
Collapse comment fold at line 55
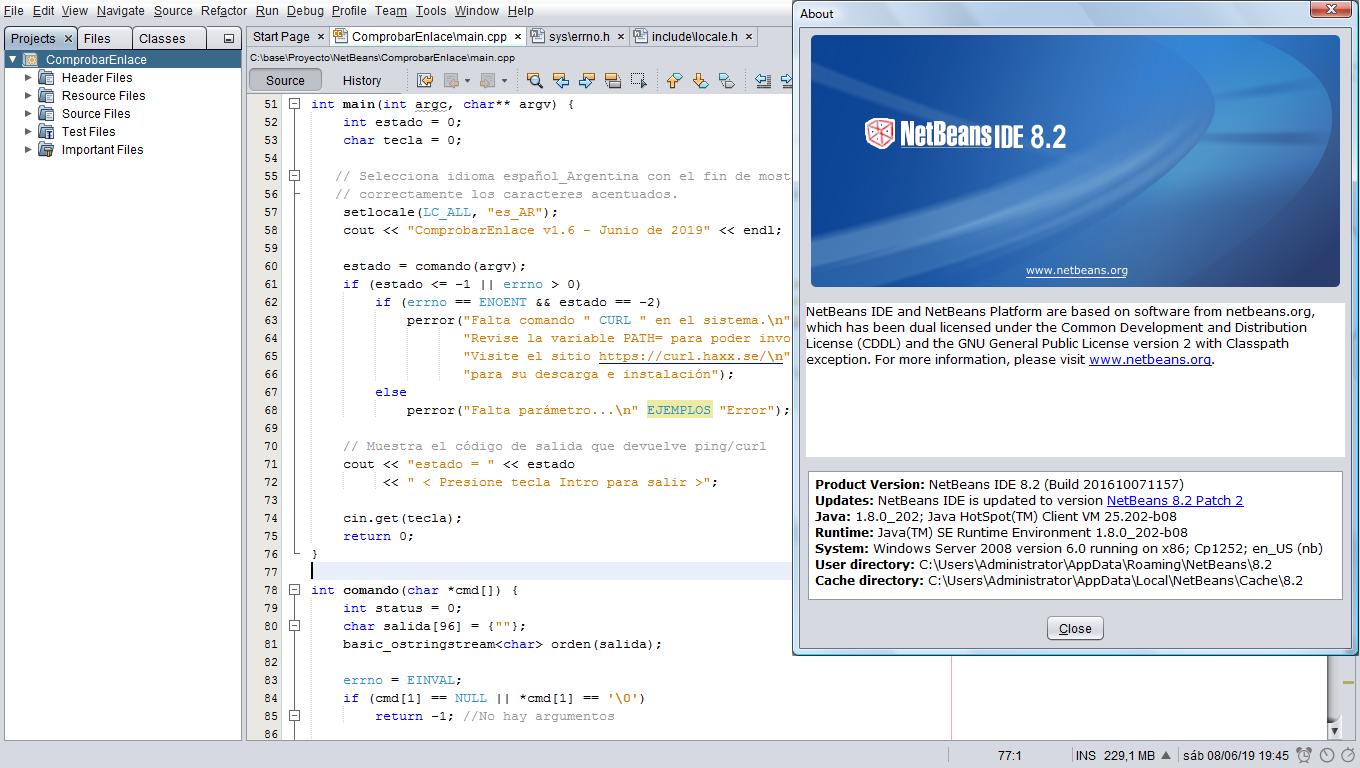point(295,176)
